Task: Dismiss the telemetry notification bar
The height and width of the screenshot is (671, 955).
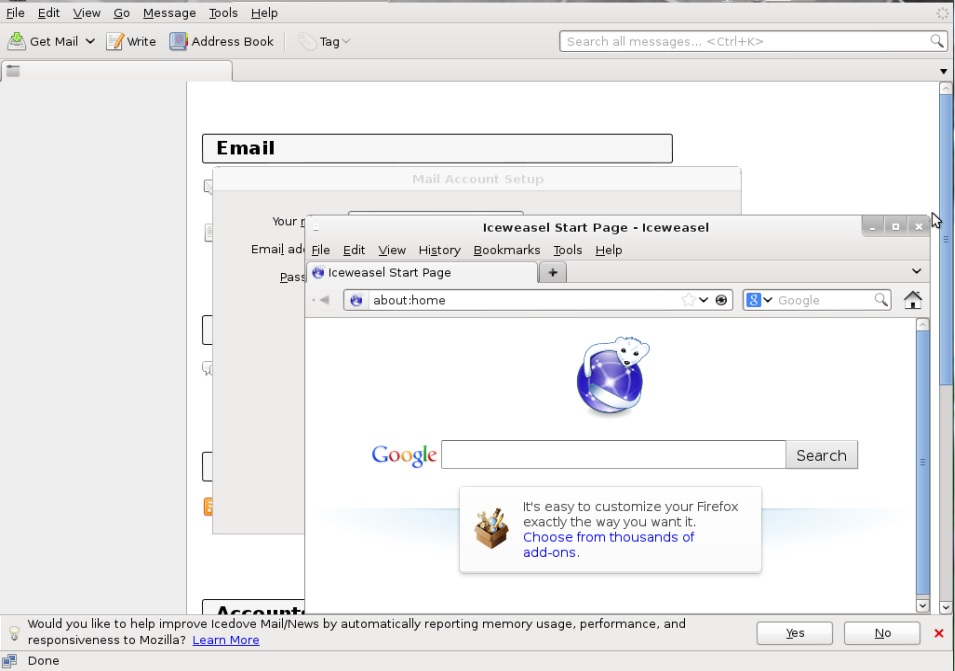Action: click(x=939, y=633)
